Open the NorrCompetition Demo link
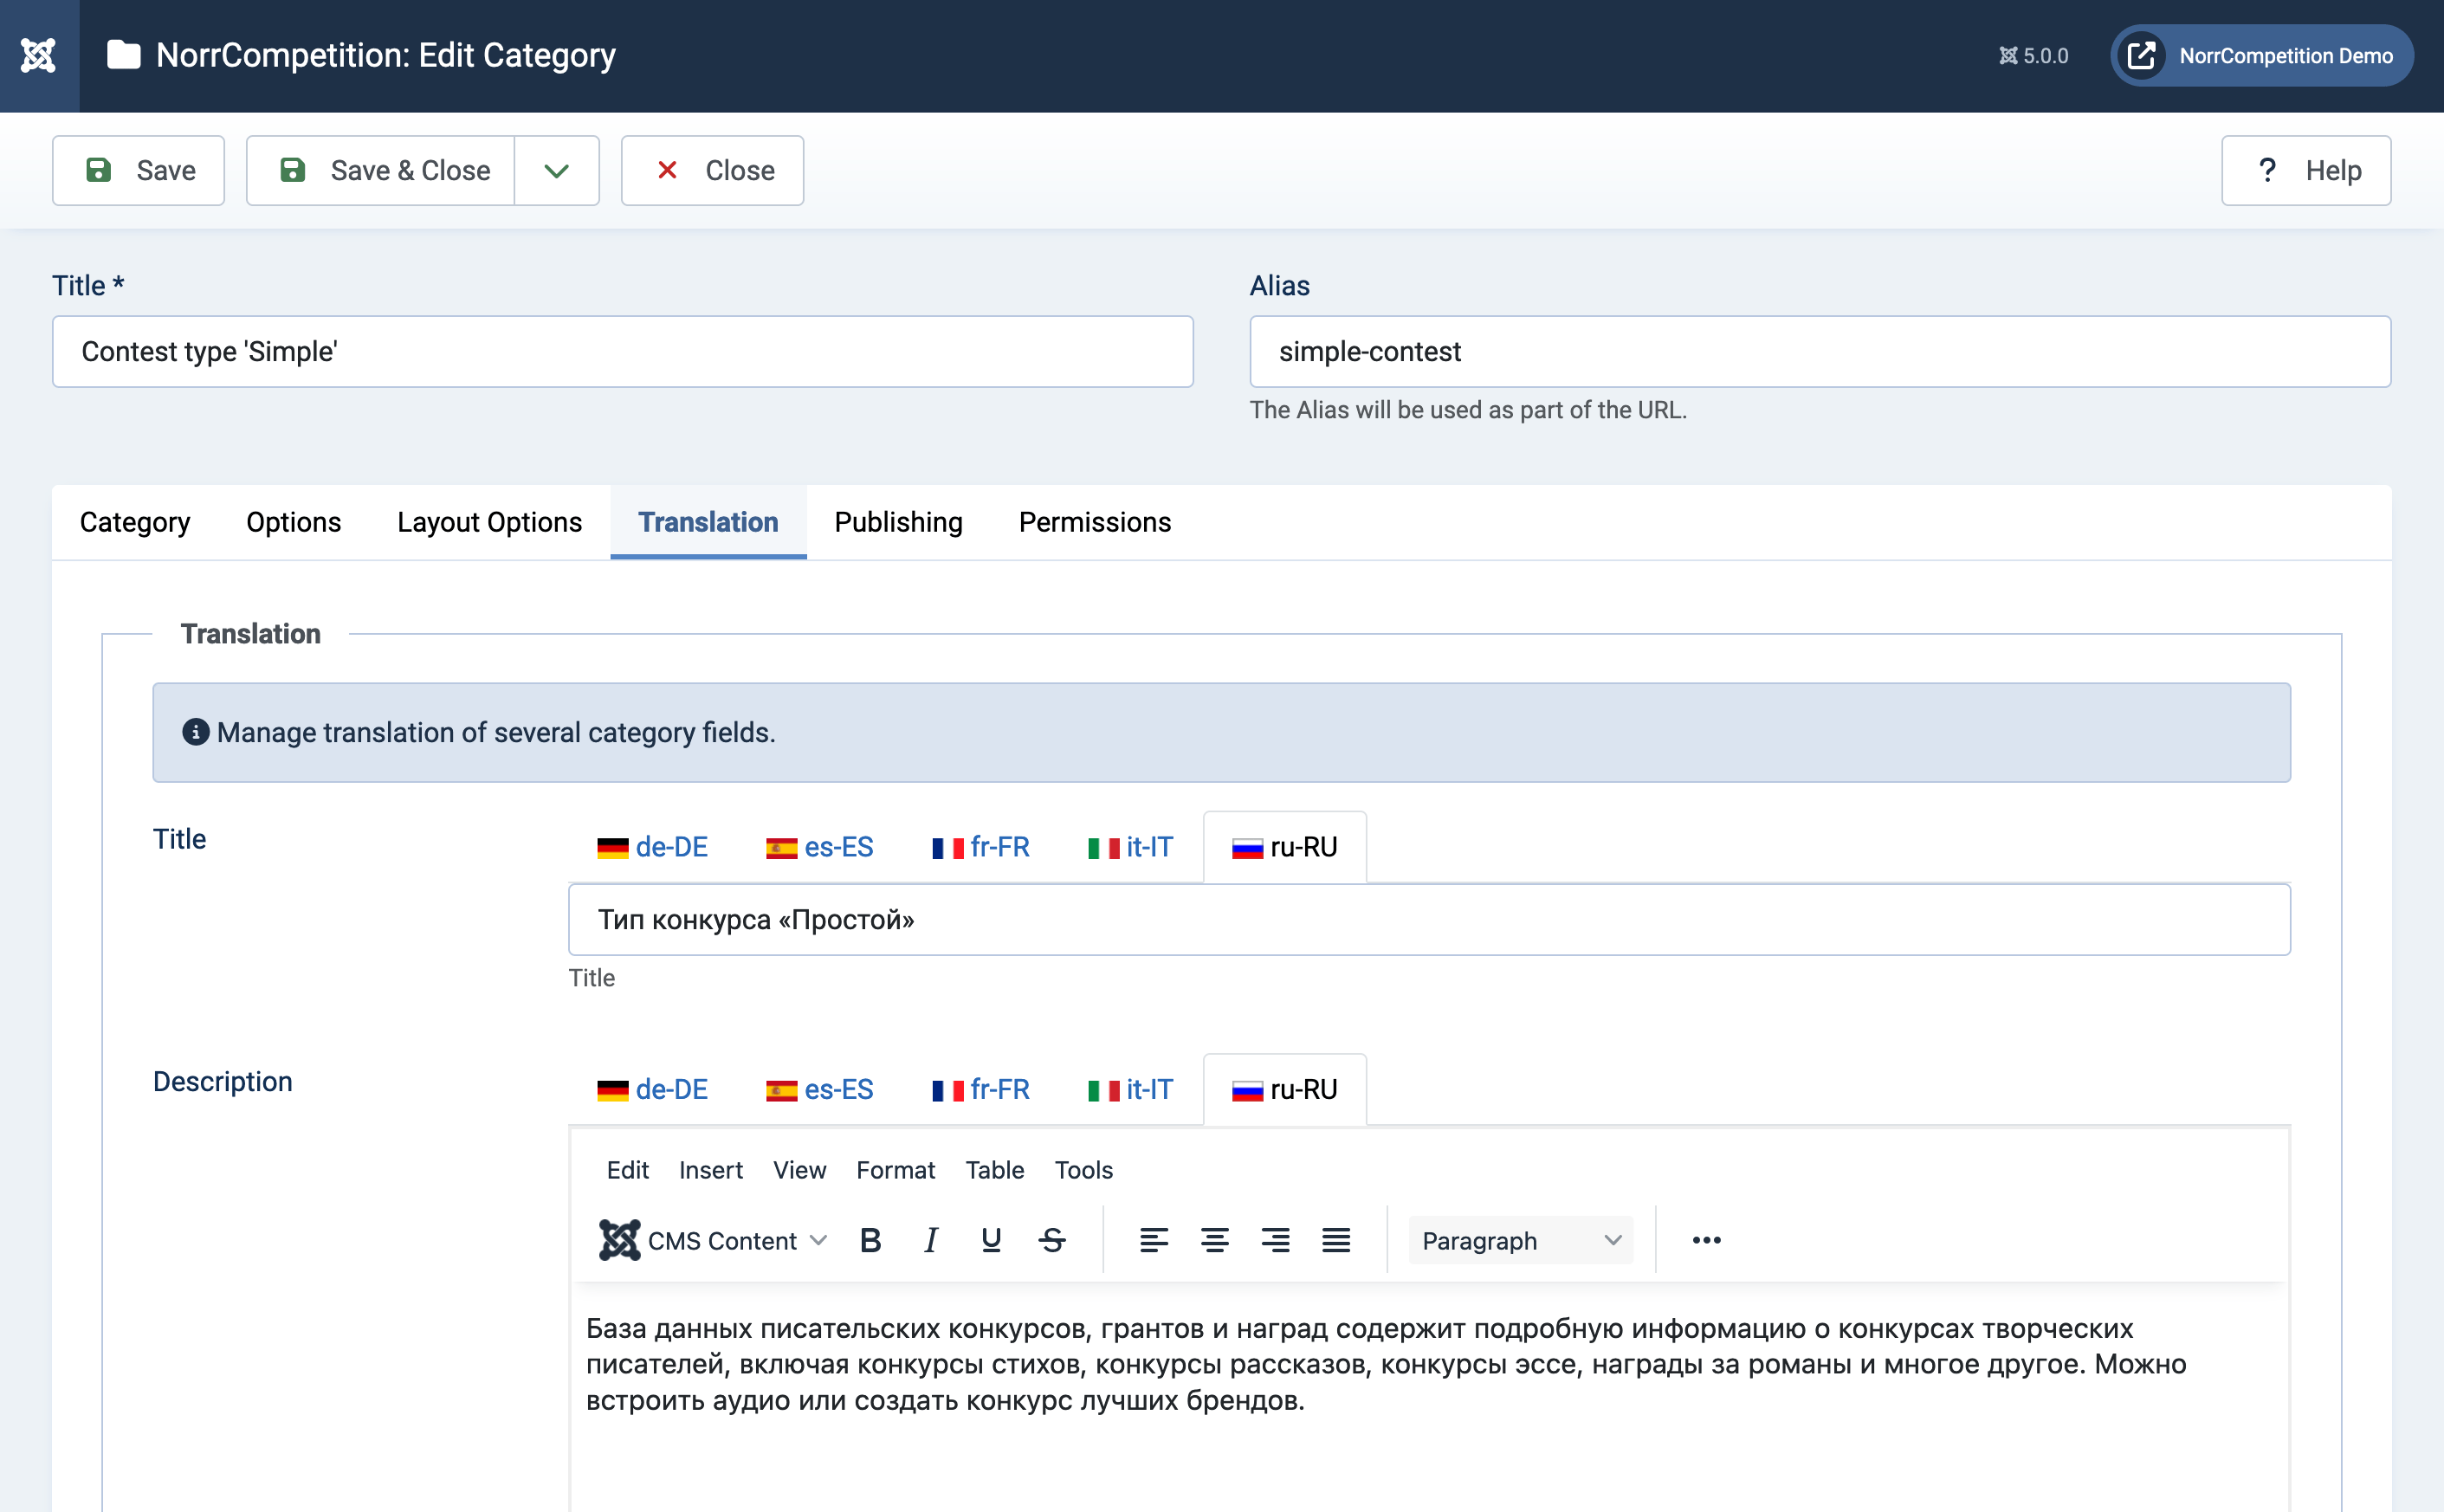Viewport: 2444px width, 1512px height. click(x=2261, y=56)
